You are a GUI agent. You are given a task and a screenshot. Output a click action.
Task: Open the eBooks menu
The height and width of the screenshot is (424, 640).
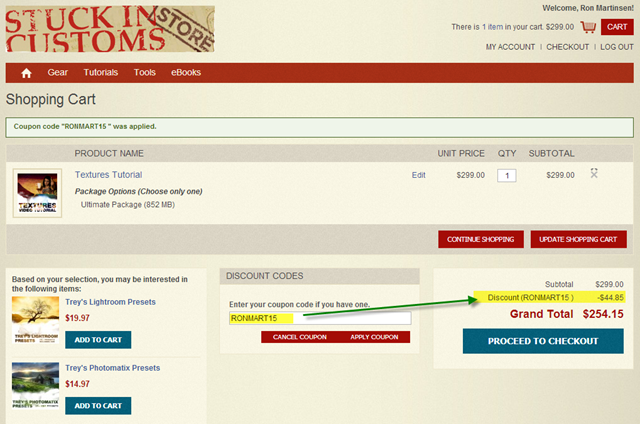186,73
